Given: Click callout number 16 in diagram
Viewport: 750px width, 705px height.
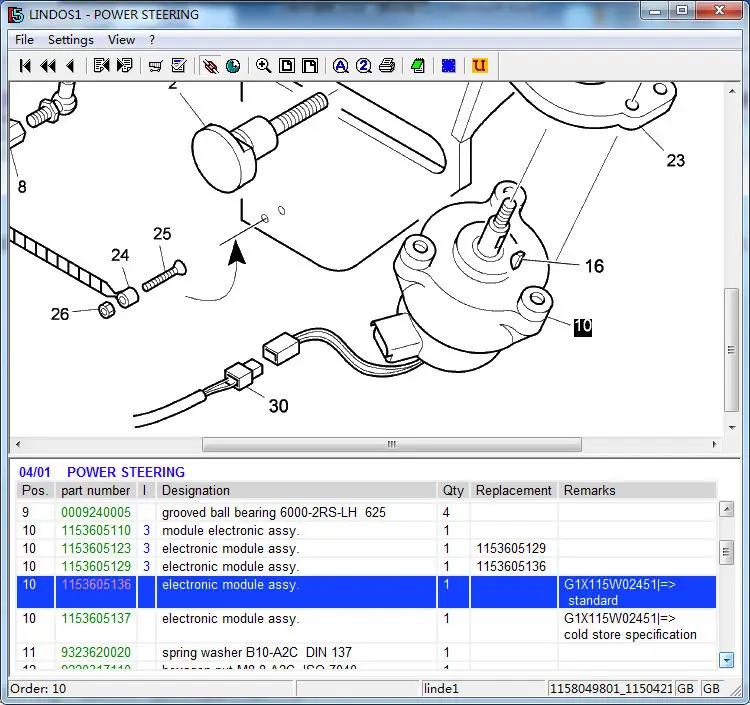Looking at the screenshot, I should coord(595,266).
